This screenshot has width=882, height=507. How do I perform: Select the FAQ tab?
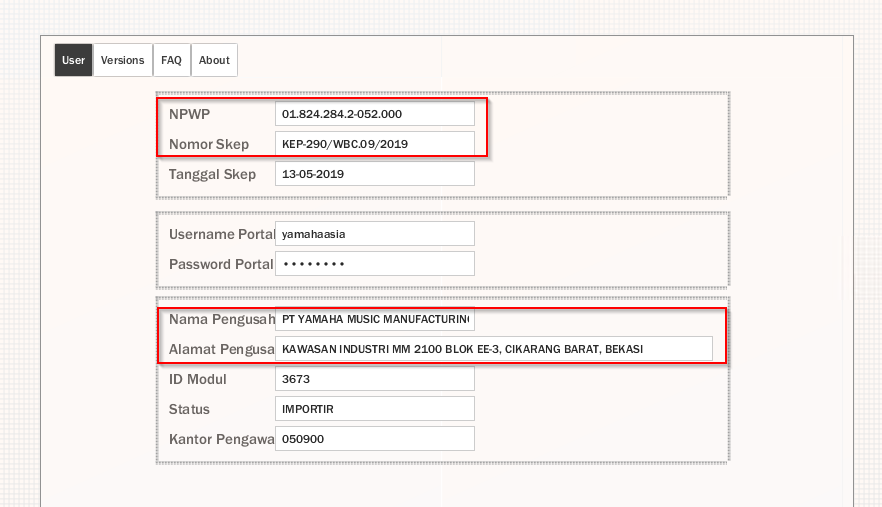click(x=171, y=60)
